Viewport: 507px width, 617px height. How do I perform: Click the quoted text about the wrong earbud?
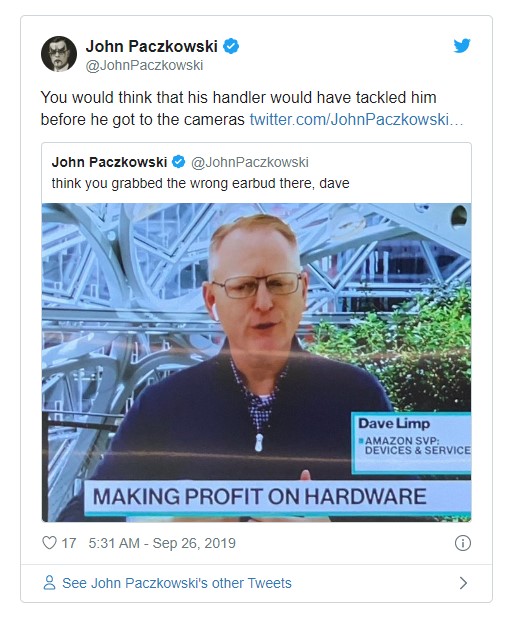pyautogui.click(x=200, y=183)
